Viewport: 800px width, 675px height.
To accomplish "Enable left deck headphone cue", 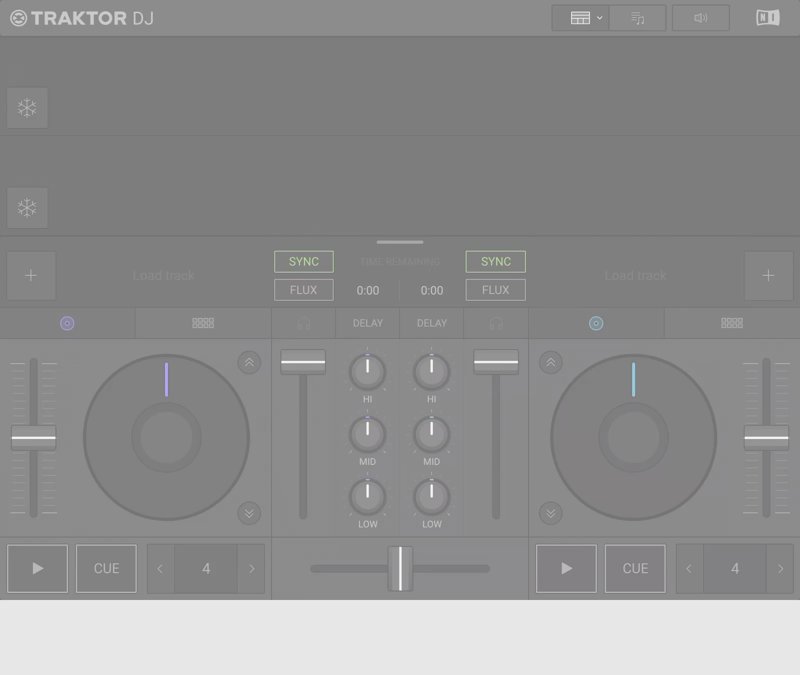I will 304,323.
